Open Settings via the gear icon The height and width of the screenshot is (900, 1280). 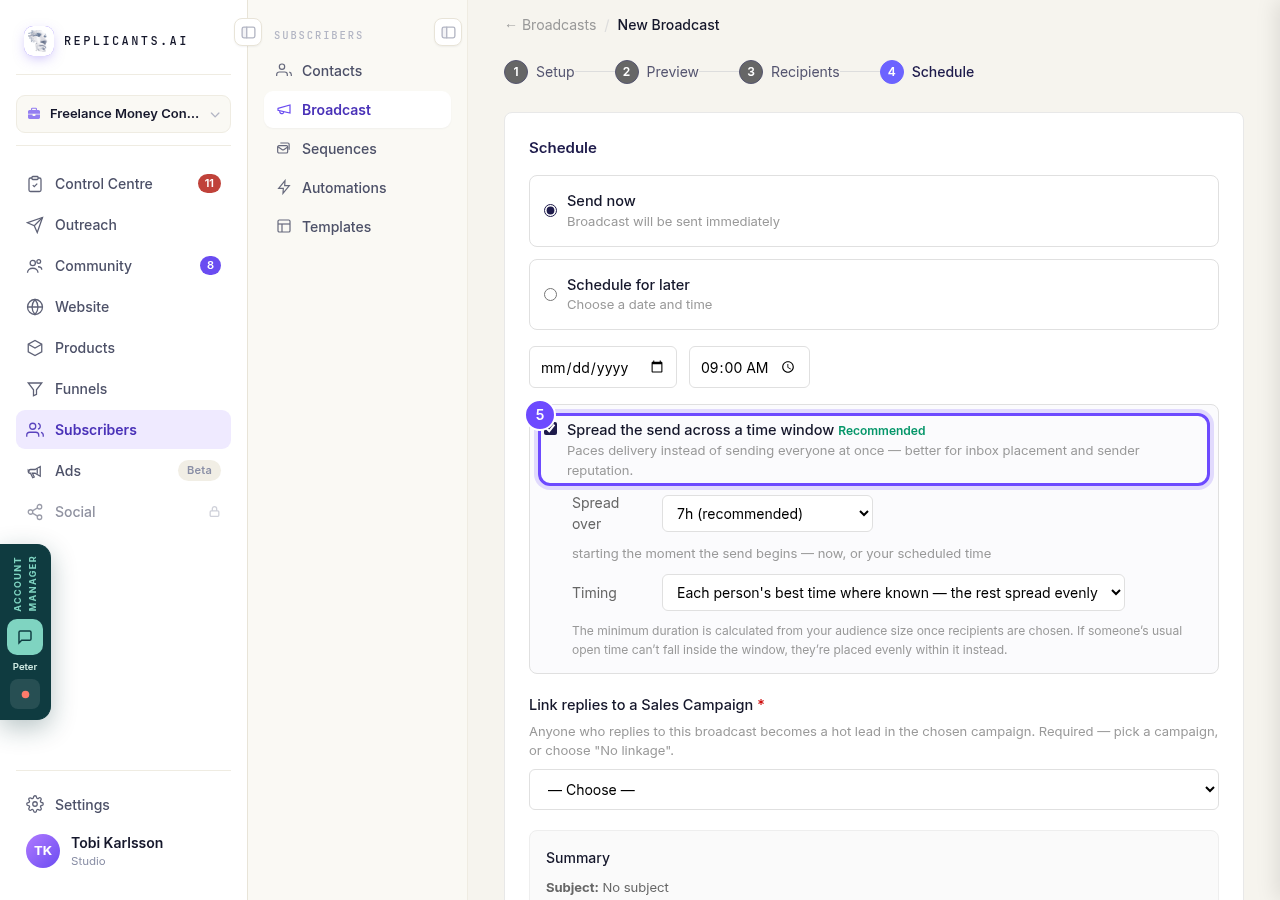coord(35,805)
